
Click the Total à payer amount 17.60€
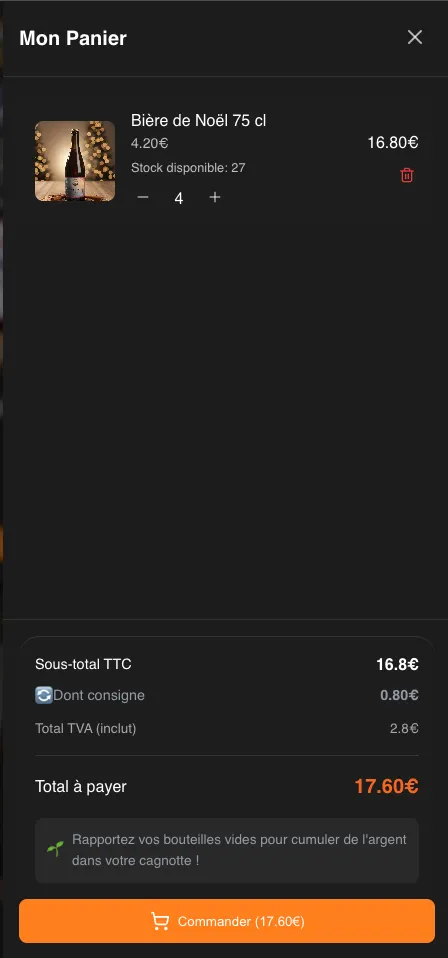[x=386, y=786]
